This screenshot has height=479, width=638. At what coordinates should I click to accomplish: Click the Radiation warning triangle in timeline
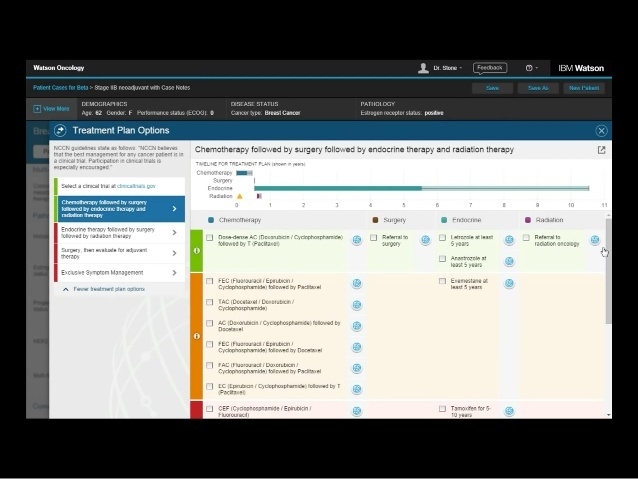click(x=240, y=196)
